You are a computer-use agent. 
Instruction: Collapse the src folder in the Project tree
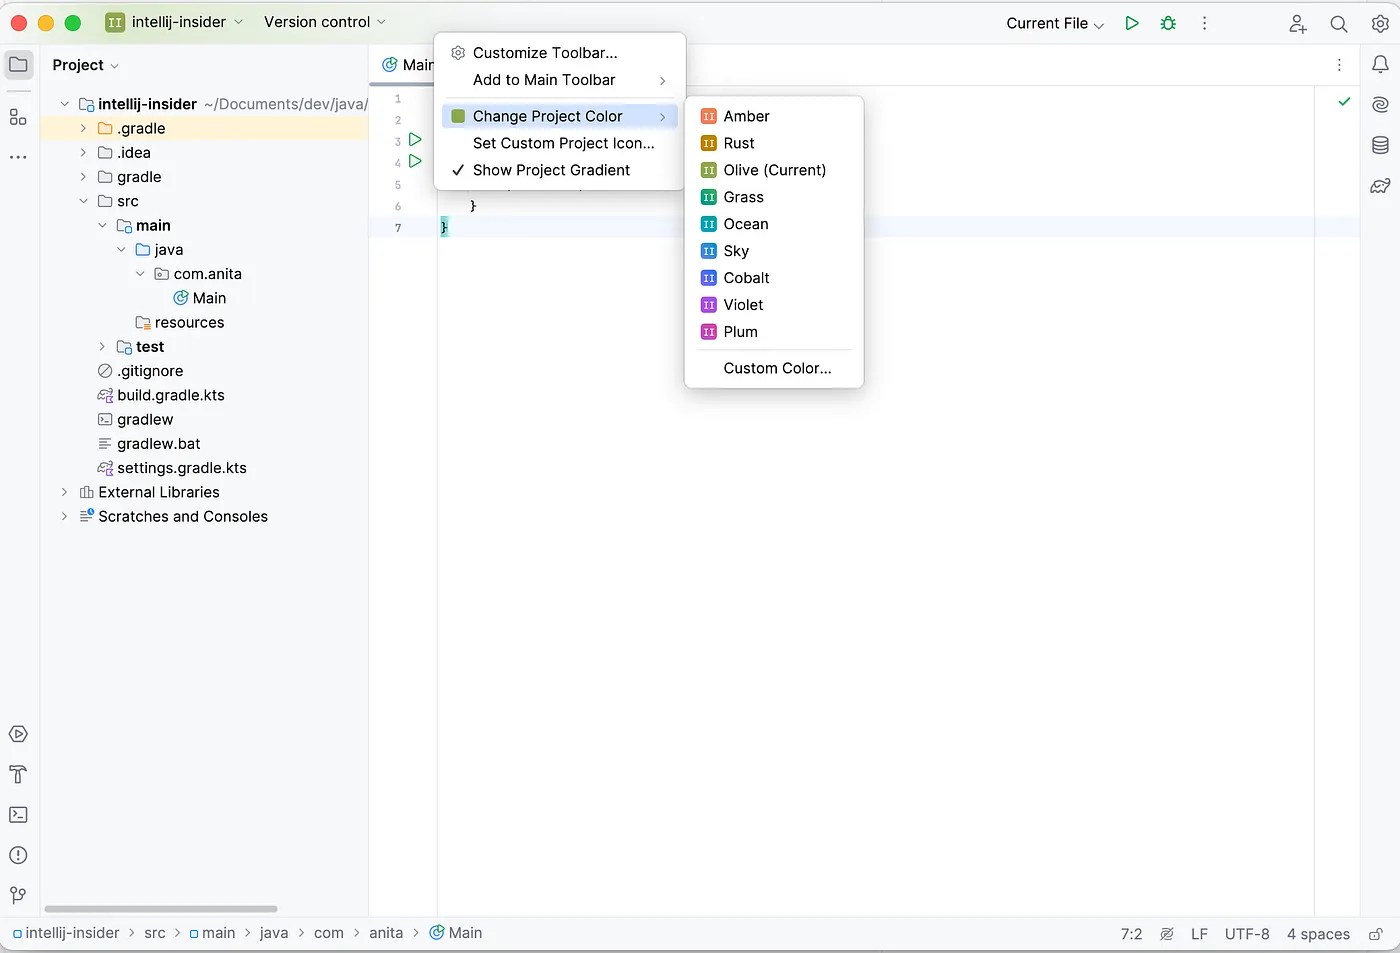85,201
